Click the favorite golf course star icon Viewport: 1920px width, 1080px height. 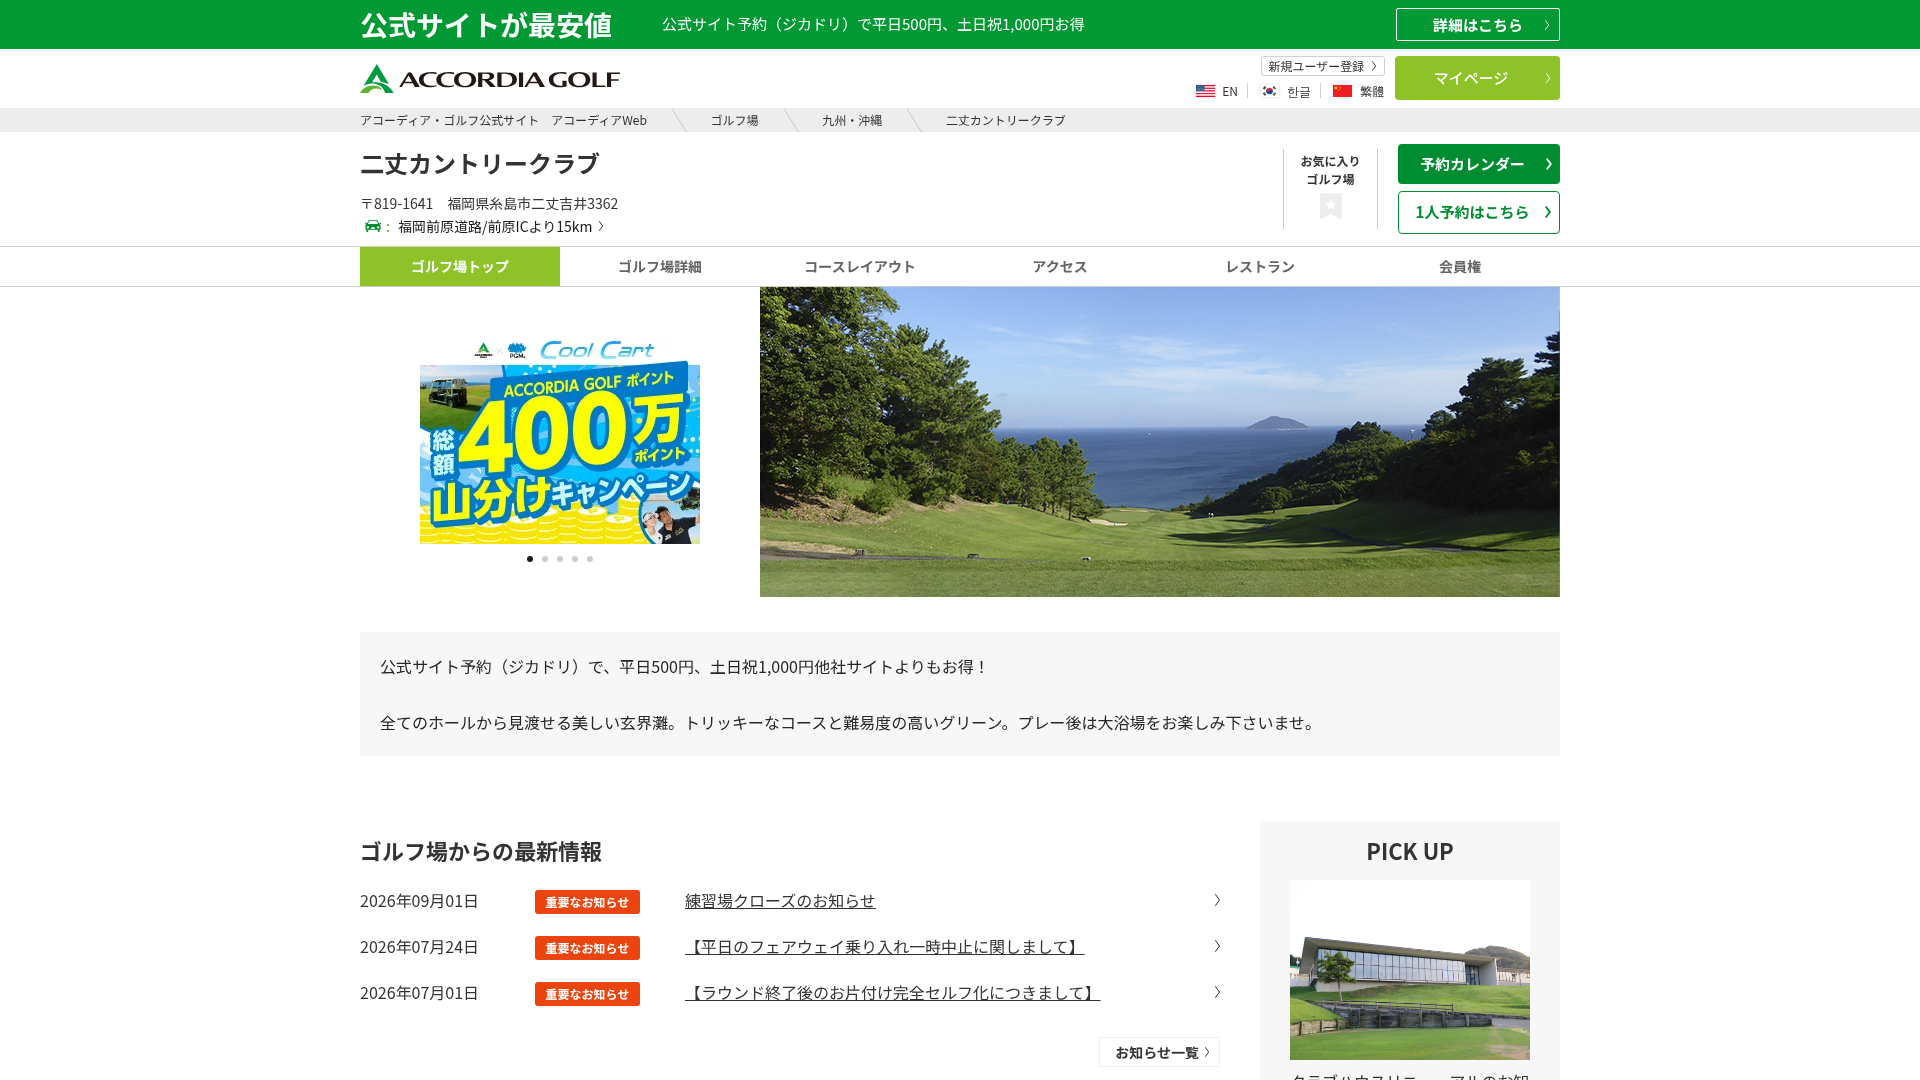pos(1330,206)
